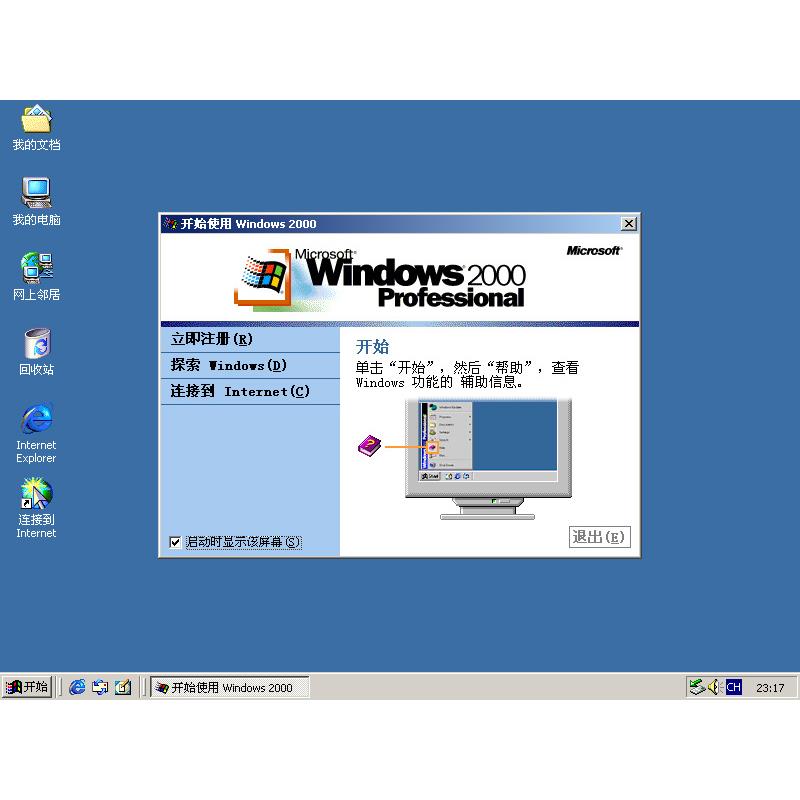Close the 开始使用 Windows 2000 dialog
Image resolution: width=800 pixels, height=800 pixels.
click(629, 223)
